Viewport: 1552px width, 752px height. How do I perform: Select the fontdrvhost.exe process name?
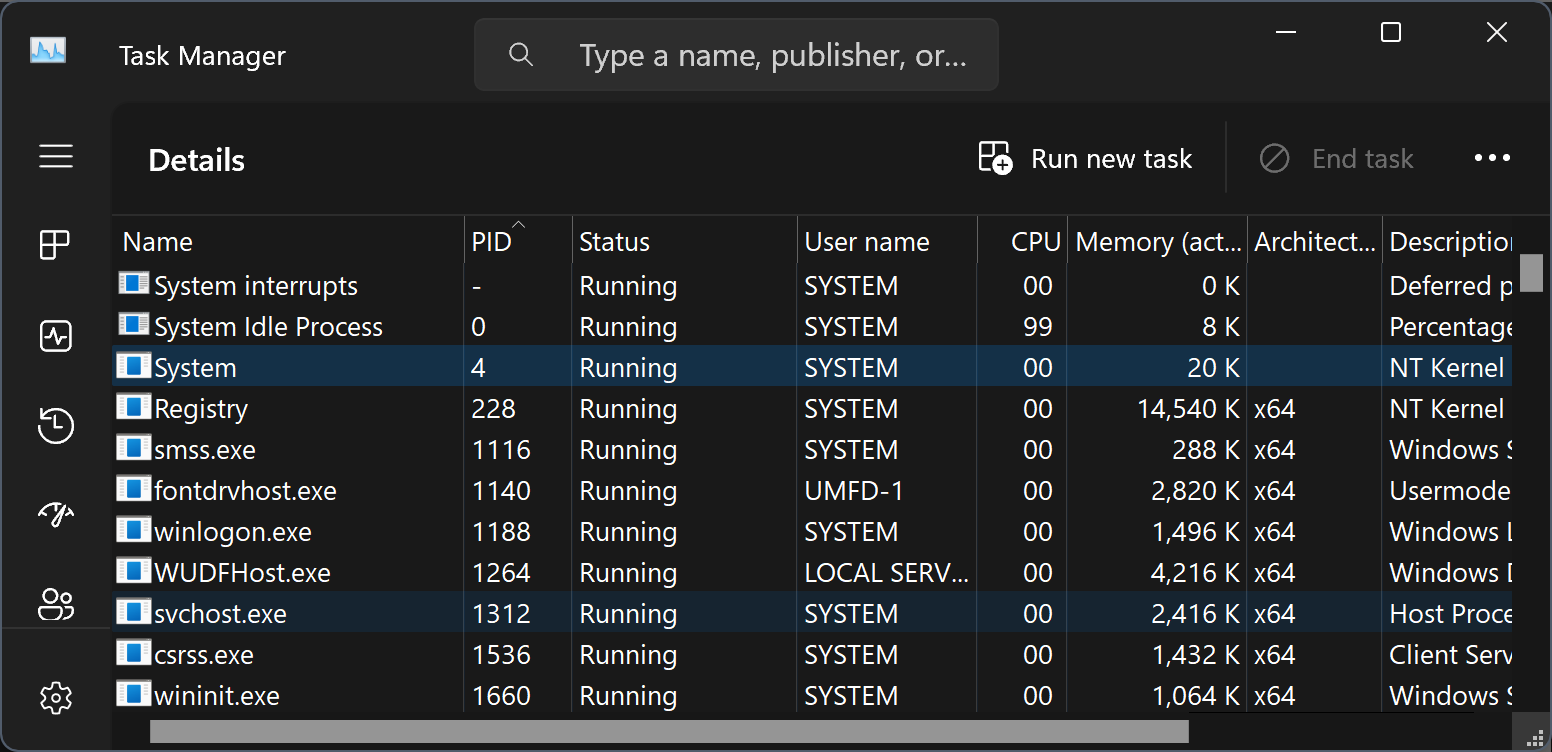245,491
